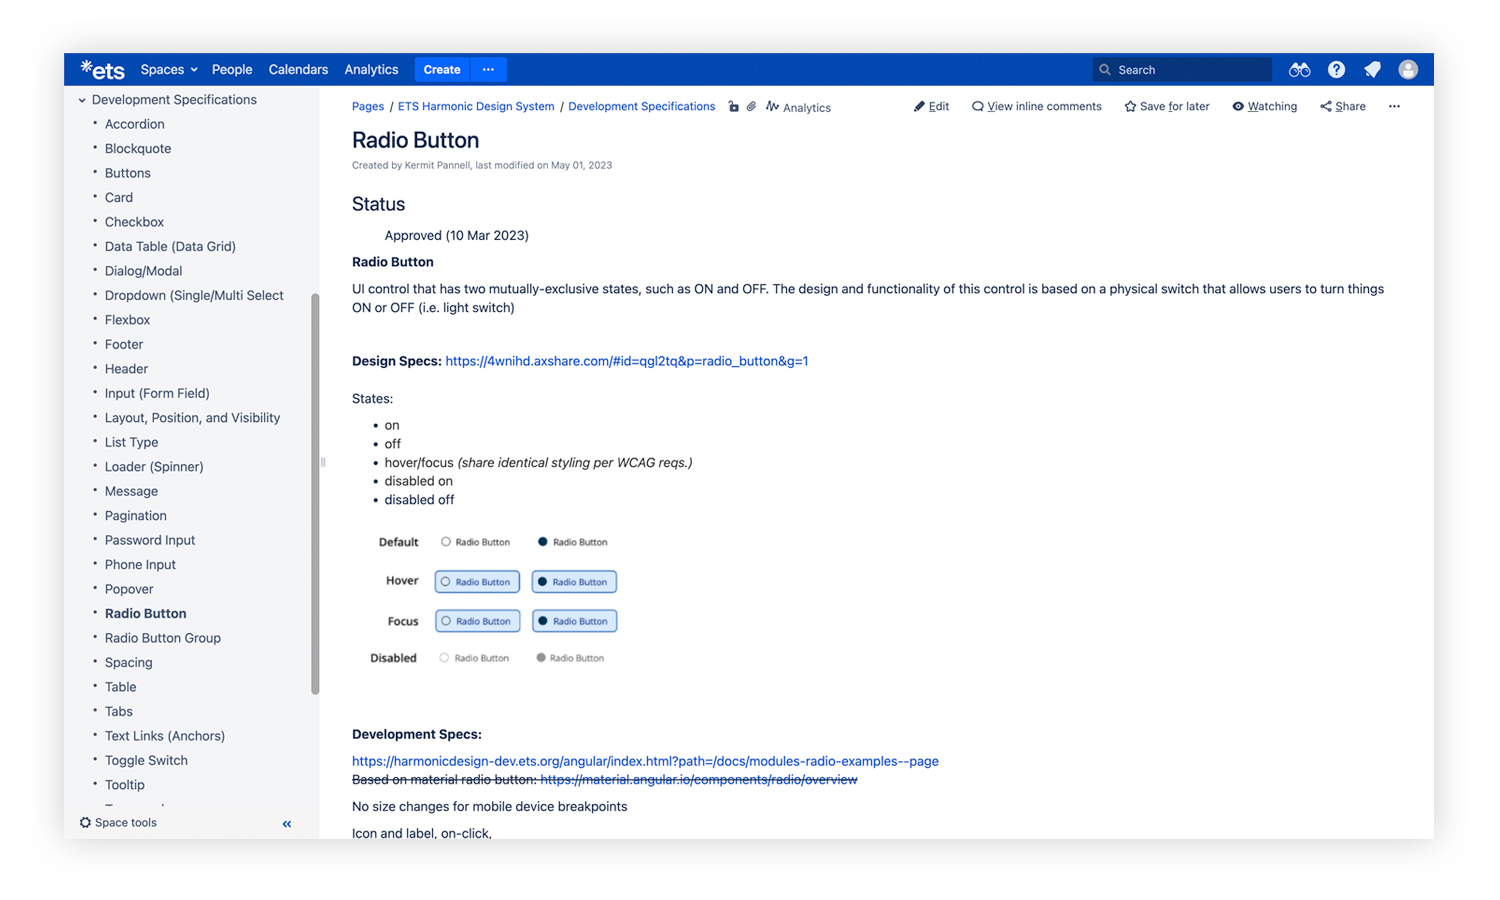
Task: Open Dialog/Modal page in sidebar
Action: pyautogui.click(x=143, y=271)
